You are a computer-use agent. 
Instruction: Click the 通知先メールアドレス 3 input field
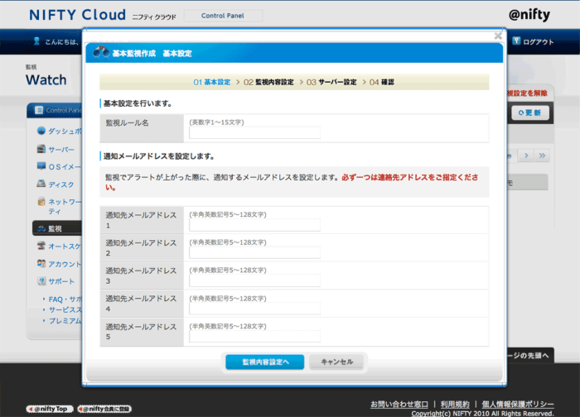(254, 280)
